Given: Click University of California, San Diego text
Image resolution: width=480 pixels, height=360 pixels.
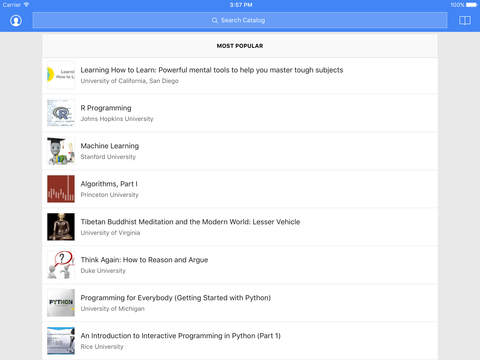Looking at the screenshot, I should point(129,81).
